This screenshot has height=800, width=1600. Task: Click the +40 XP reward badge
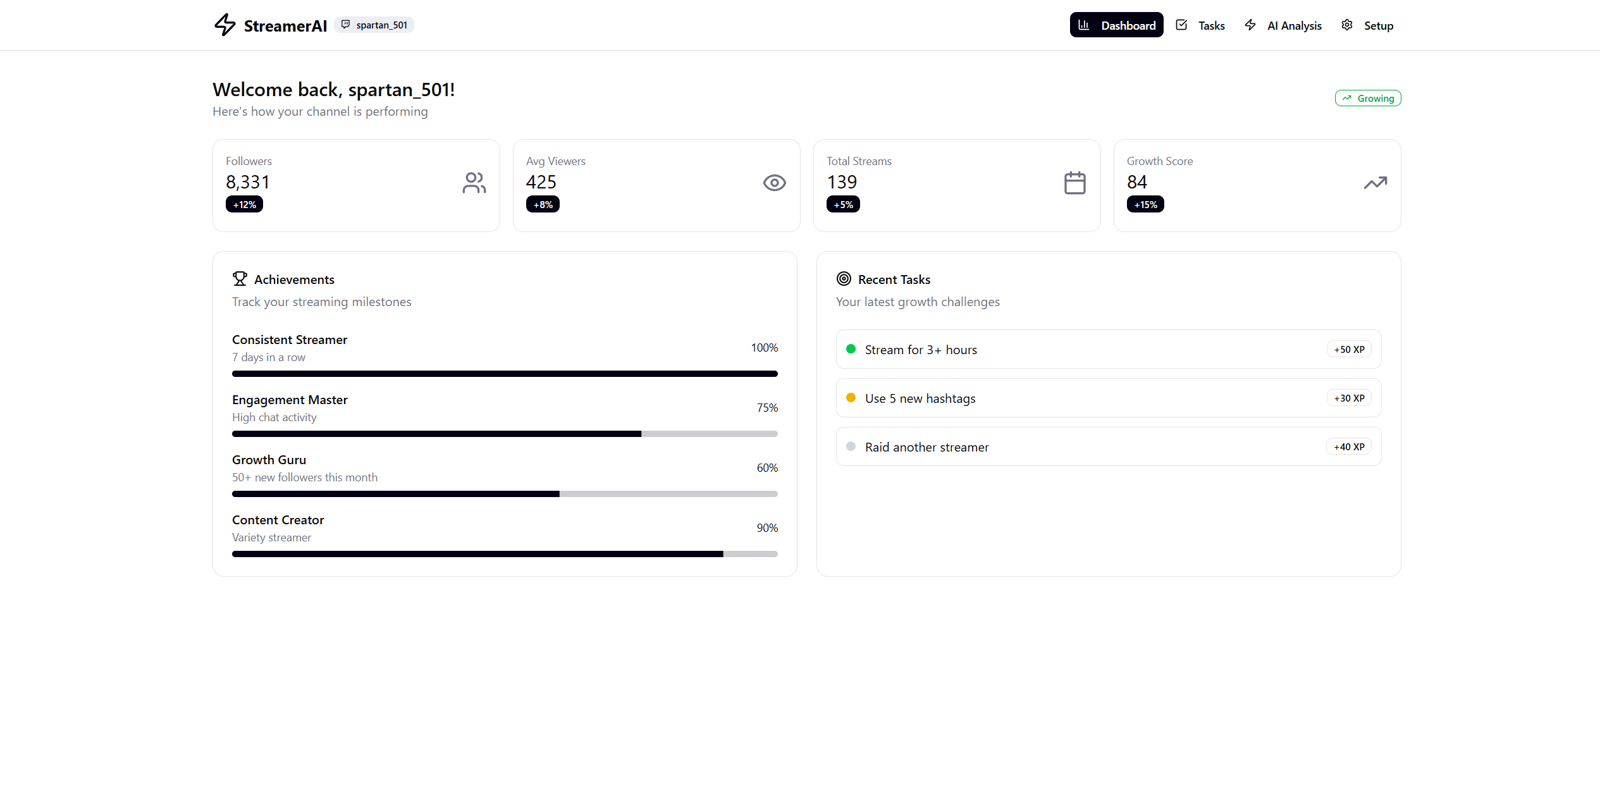point(1349,447)
